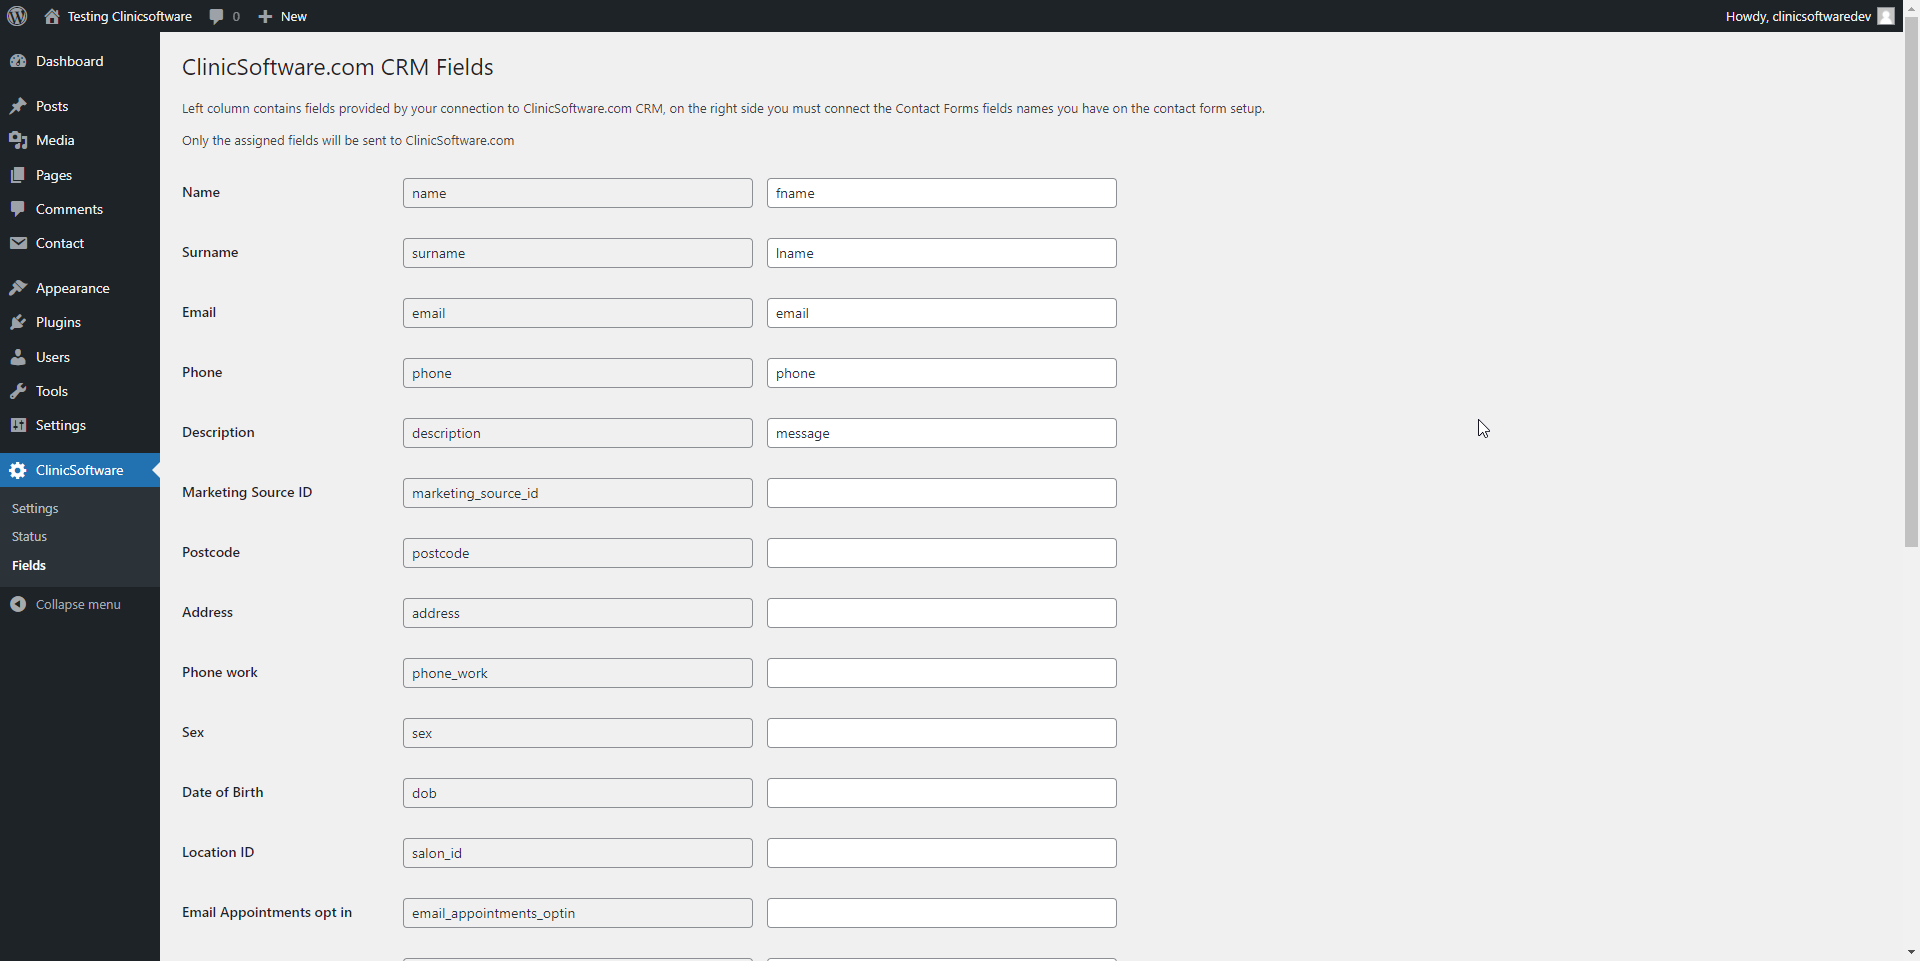This screenshot has height=961, width=1920.
Task: Click the Posts pushpin icon
Action: coord(18,106)
